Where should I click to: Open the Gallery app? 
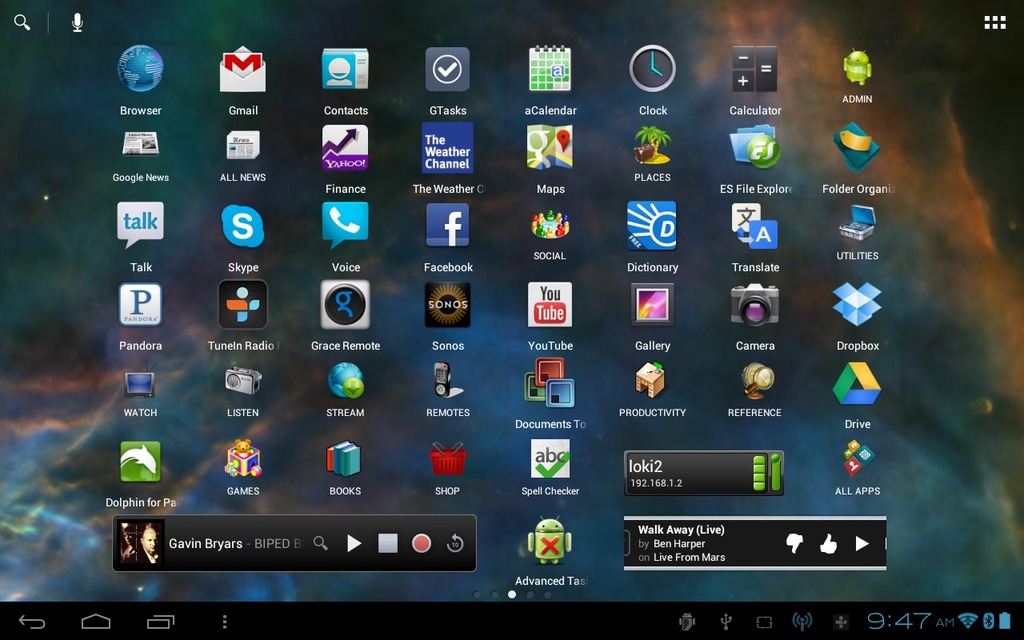(652, 304)
